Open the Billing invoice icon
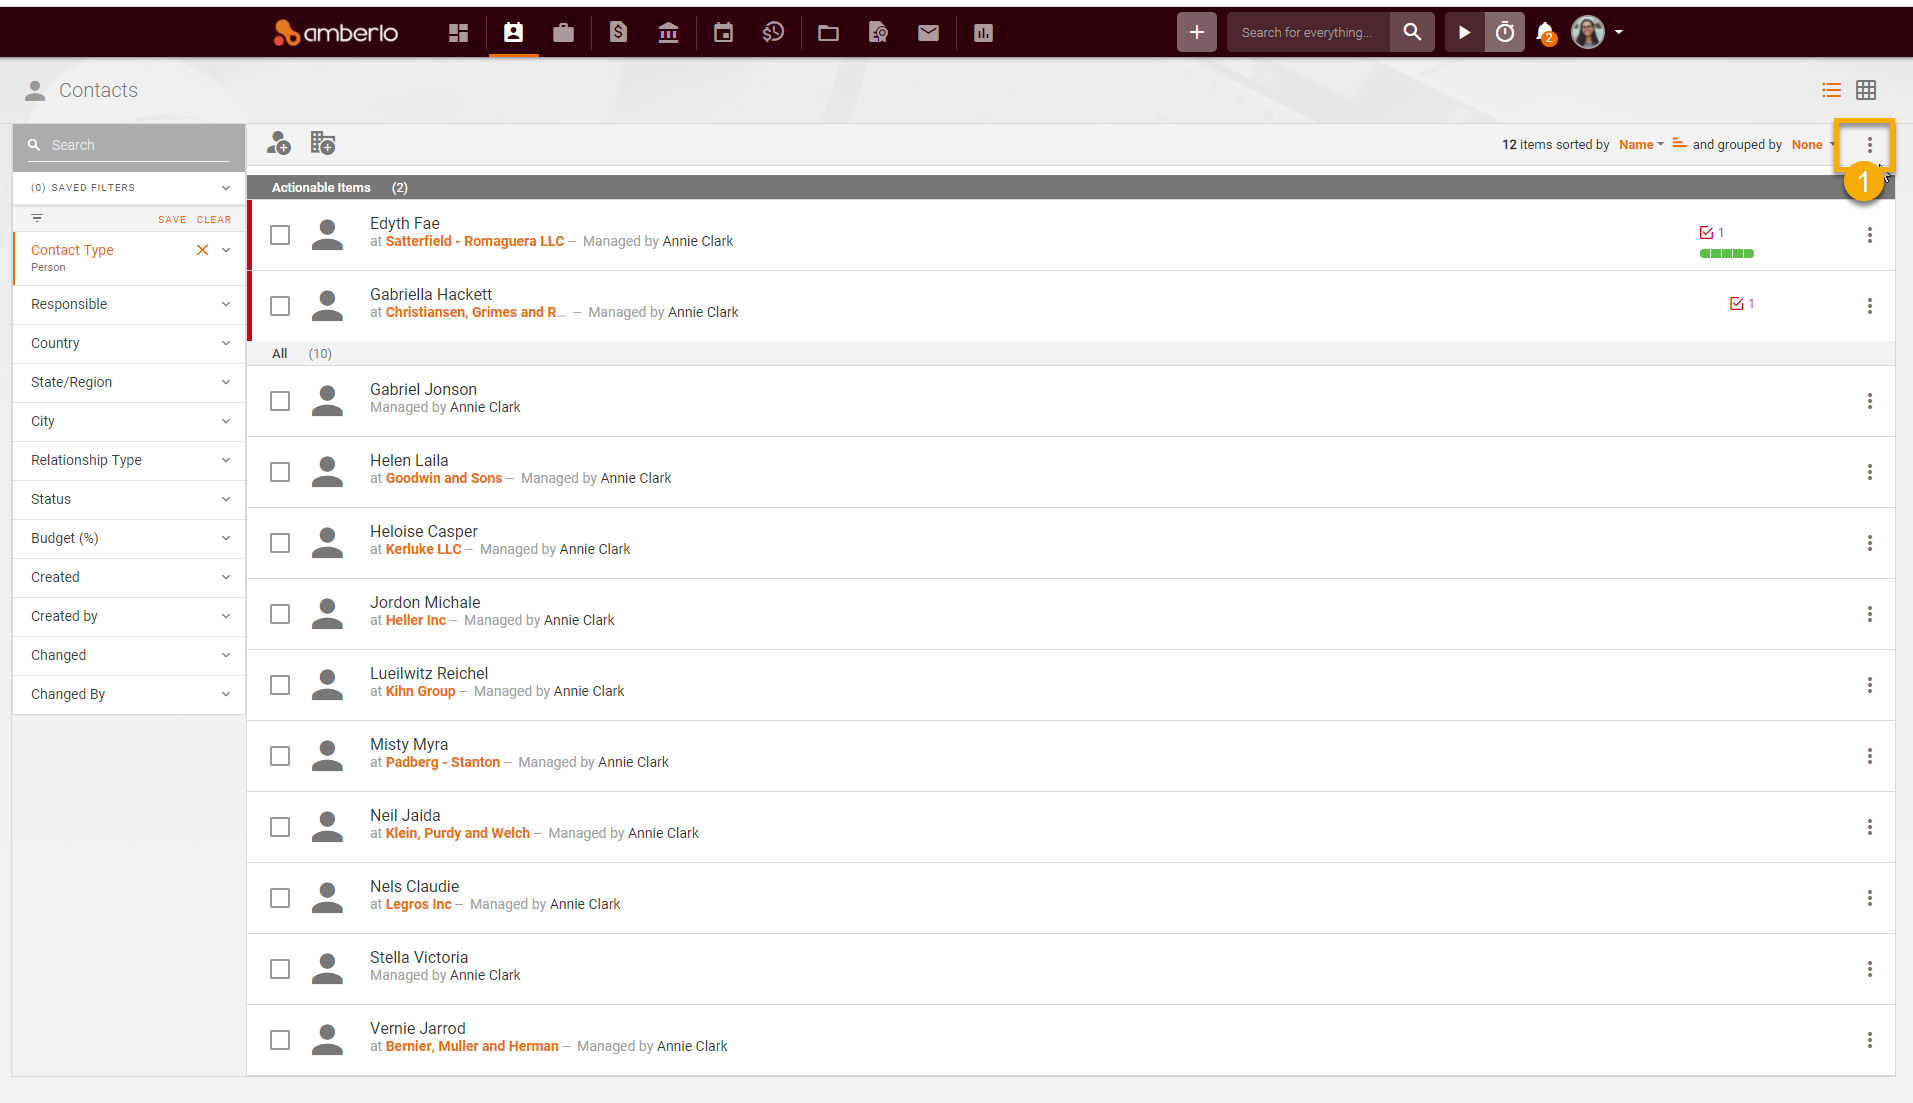Image resolution: width=1913 pixels, height=1103 pixels. (618, 33)
